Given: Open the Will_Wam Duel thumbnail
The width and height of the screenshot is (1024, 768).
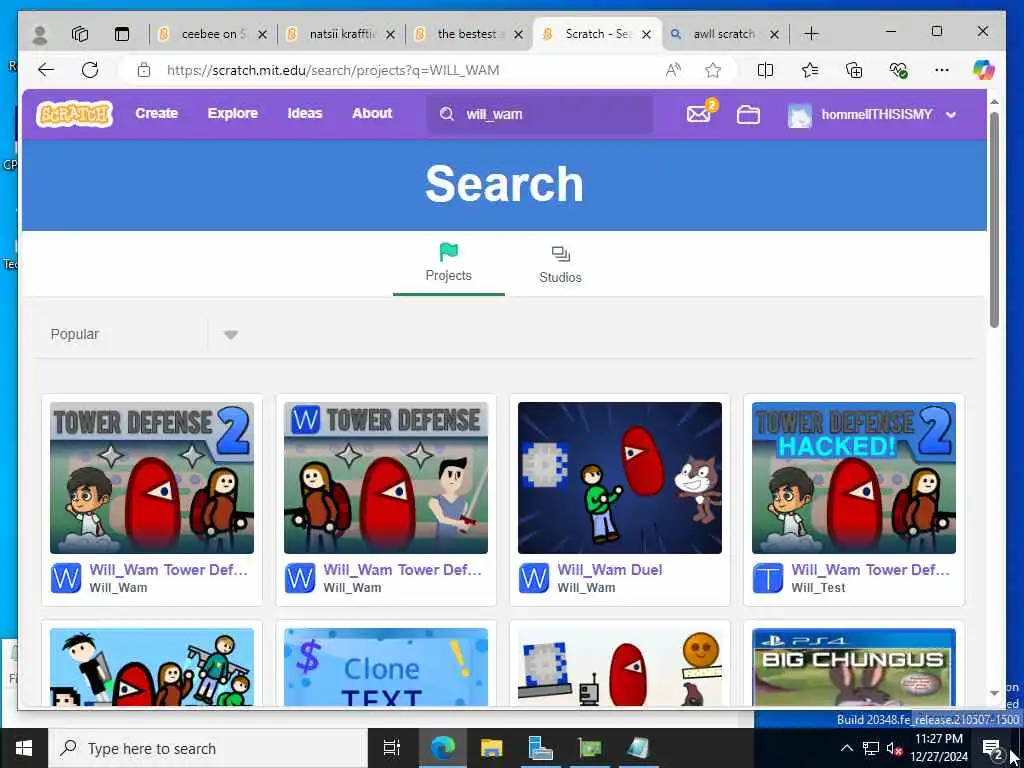Looking at the screenshot, I should (620, 477).
